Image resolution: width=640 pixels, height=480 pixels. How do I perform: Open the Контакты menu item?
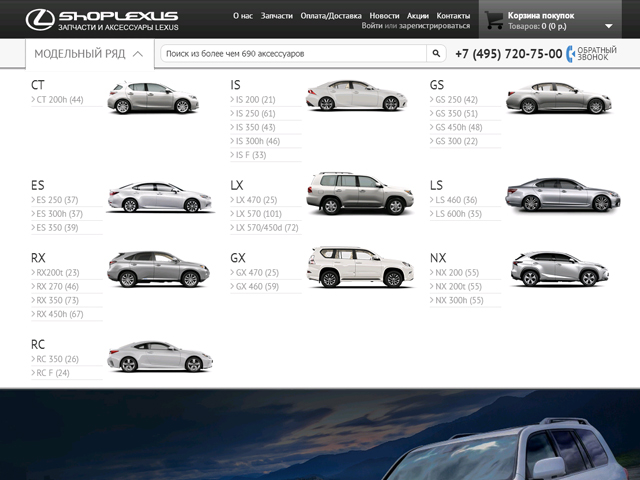453,16
